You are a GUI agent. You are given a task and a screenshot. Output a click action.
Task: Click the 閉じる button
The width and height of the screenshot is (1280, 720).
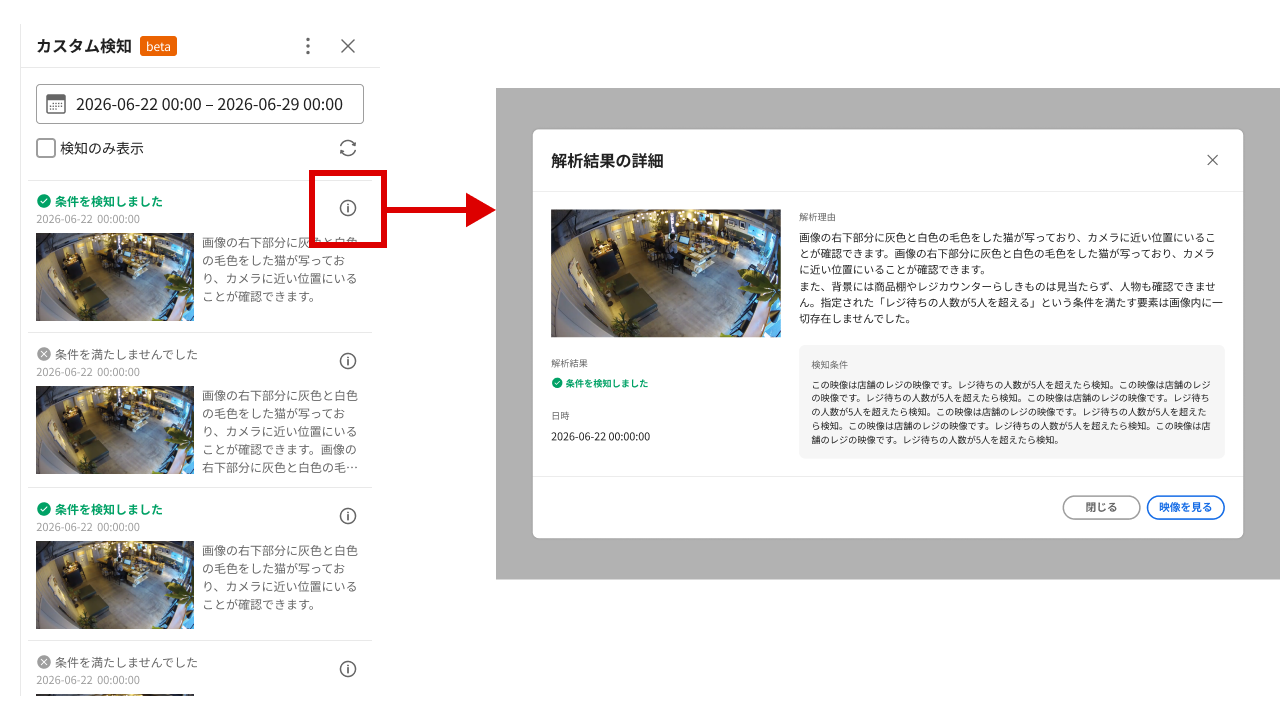pos(1101,508)
